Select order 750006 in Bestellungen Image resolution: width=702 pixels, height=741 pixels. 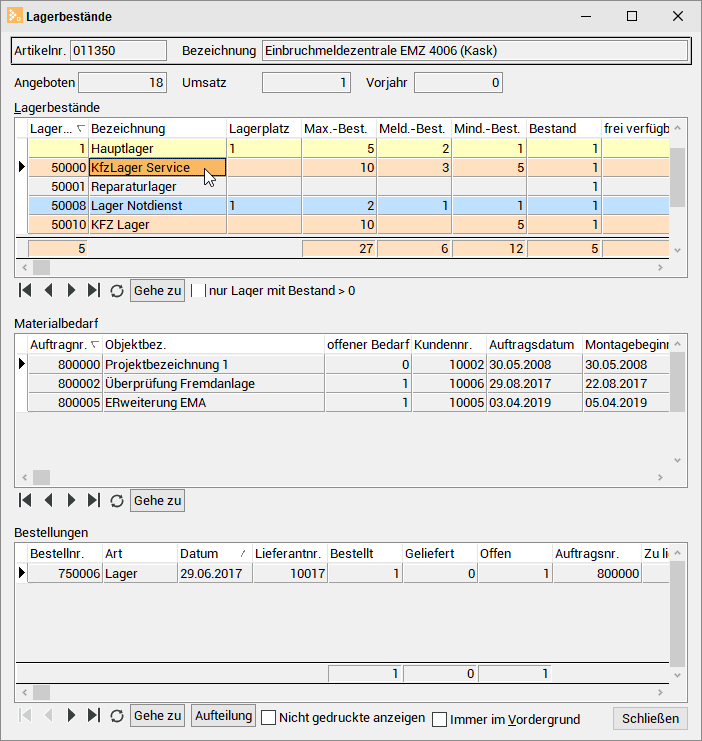click(349, 573)
